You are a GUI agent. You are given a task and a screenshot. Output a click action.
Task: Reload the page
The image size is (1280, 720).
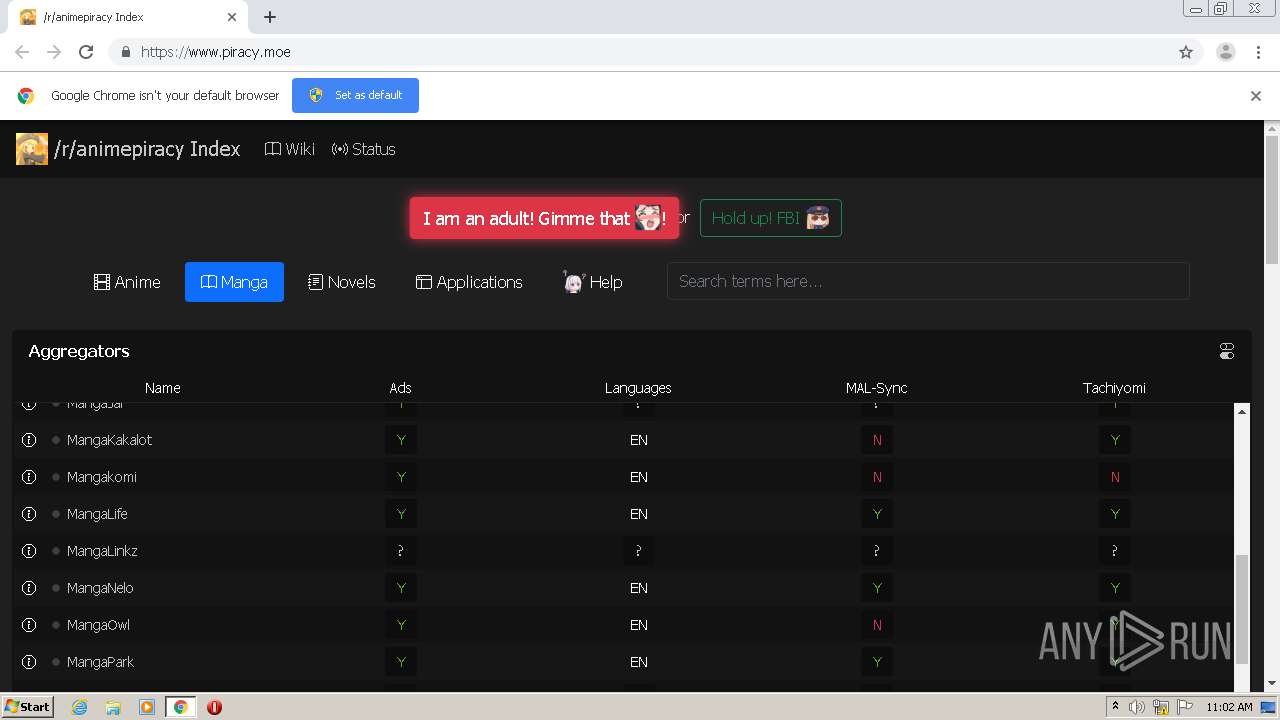tap(86, 52)
